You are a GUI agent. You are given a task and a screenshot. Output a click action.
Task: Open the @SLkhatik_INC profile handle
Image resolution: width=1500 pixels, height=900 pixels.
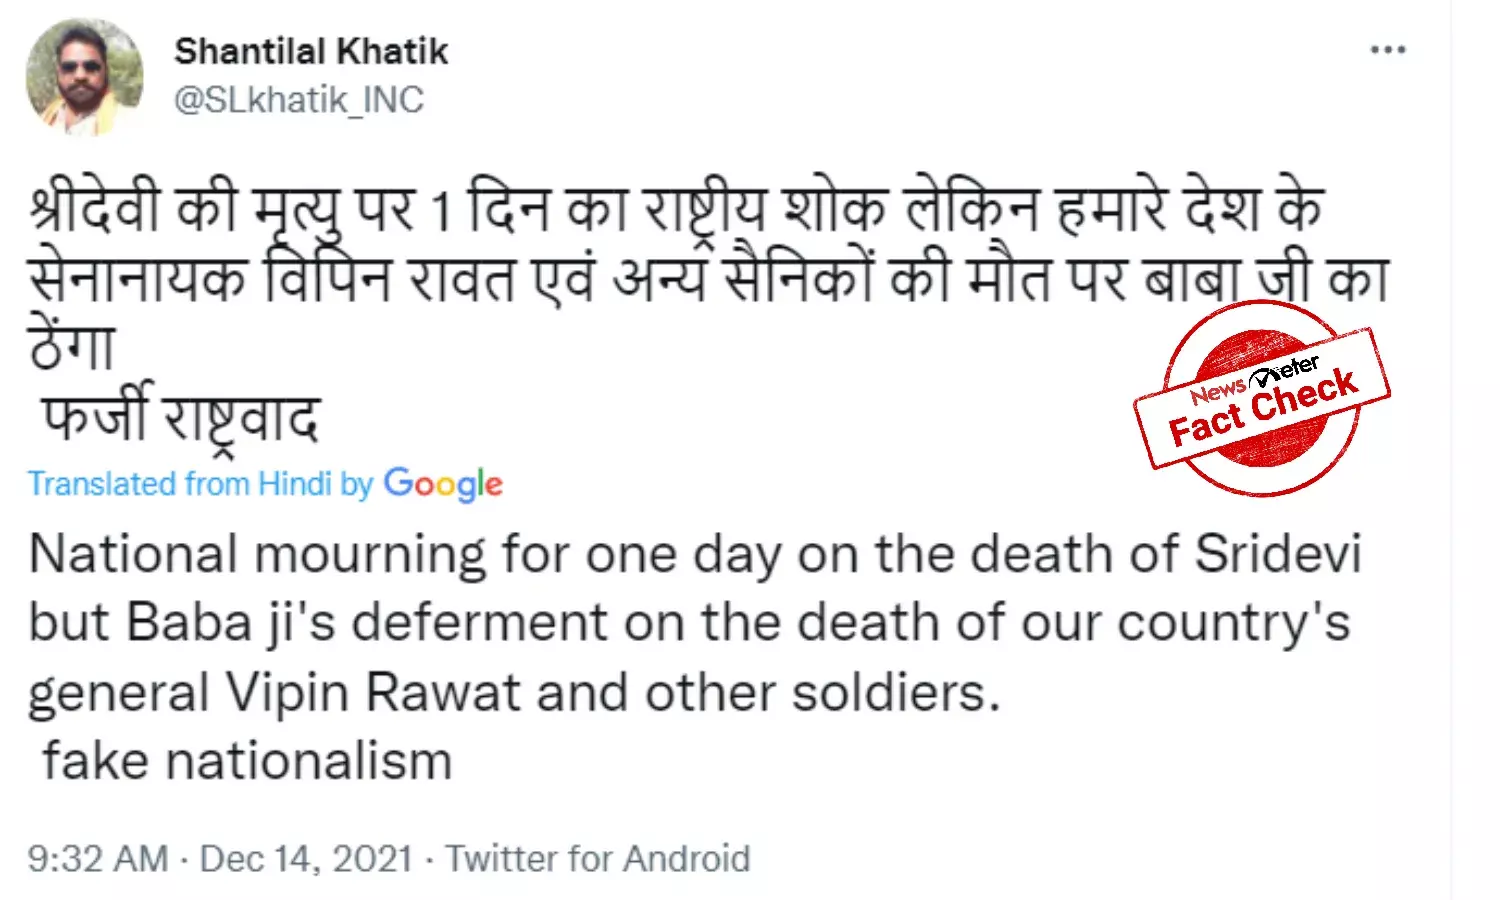[300, 99]
